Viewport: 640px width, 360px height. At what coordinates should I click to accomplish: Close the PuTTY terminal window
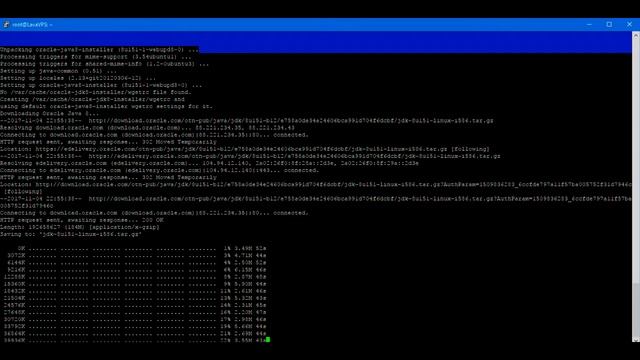[629, 24]
